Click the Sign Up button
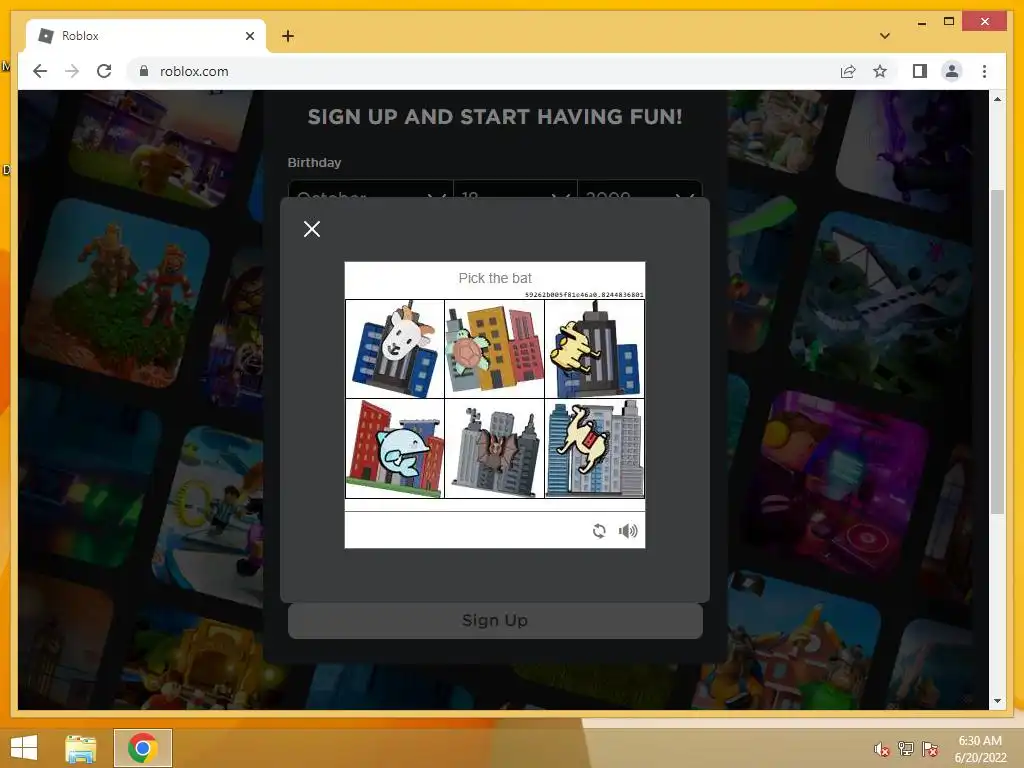1024x768 pixels. point(495,620)
